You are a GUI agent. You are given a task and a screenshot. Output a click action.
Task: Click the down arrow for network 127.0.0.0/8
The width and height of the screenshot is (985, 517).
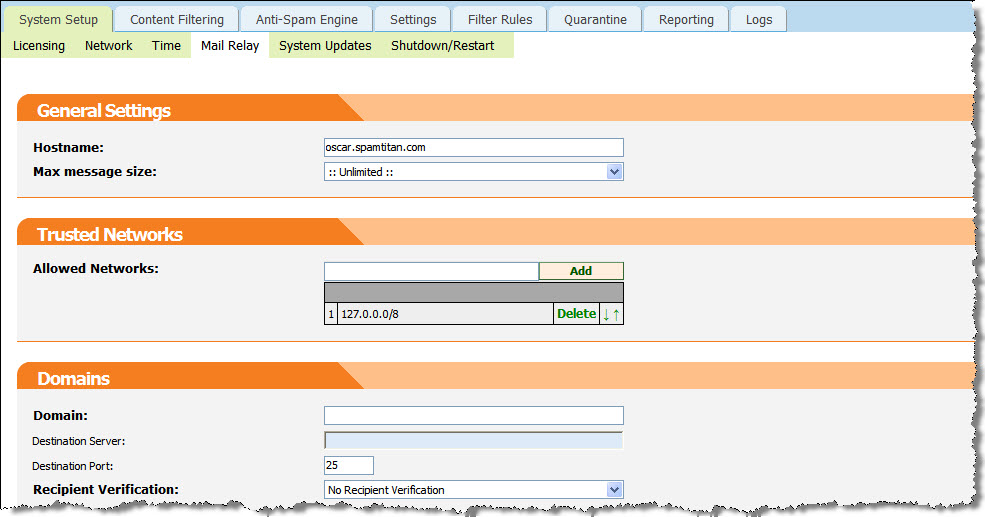point(606,314)
